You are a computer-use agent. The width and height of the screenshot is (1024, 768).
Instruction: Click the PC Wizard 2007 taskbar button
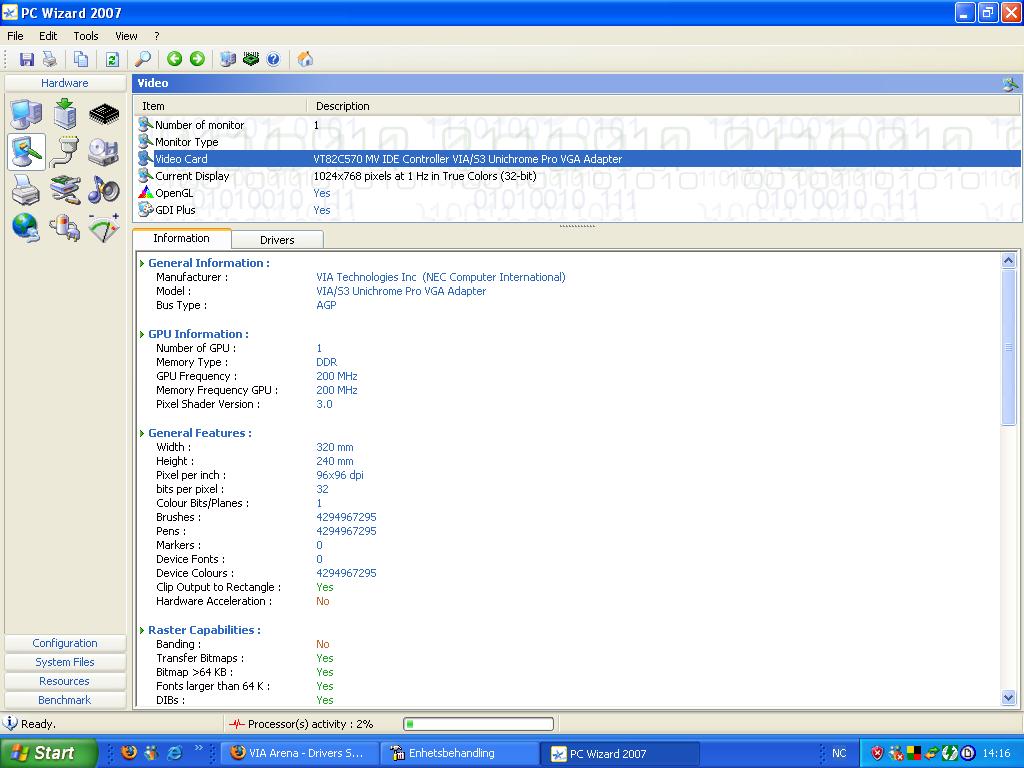pos(620,753)
